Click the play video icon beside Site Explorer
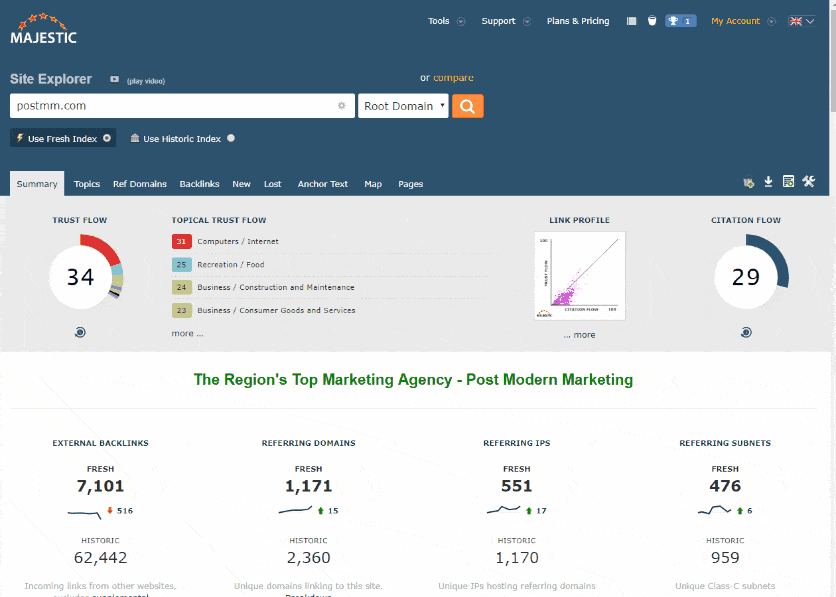The width and height of the screenshot is (836, 597). [x=114, y=79]
